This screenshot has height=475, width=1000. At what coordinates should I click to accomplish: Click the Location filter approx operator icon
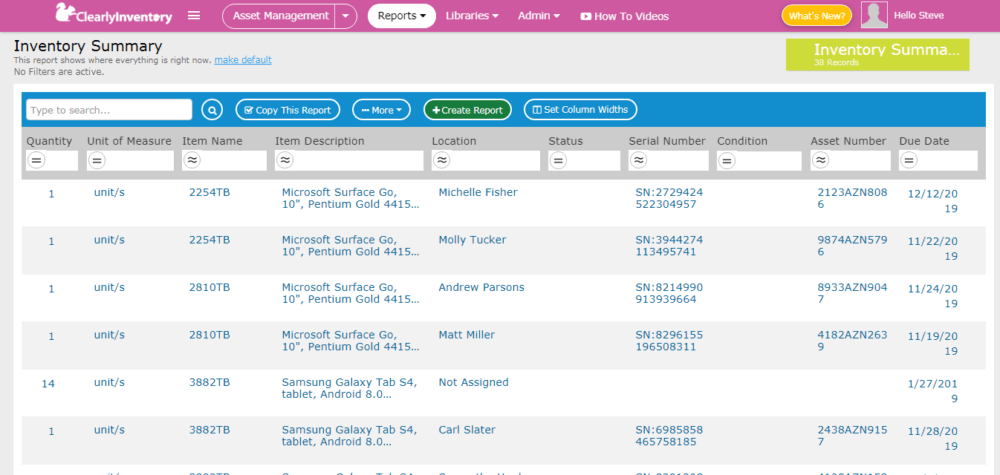point(441,161)
